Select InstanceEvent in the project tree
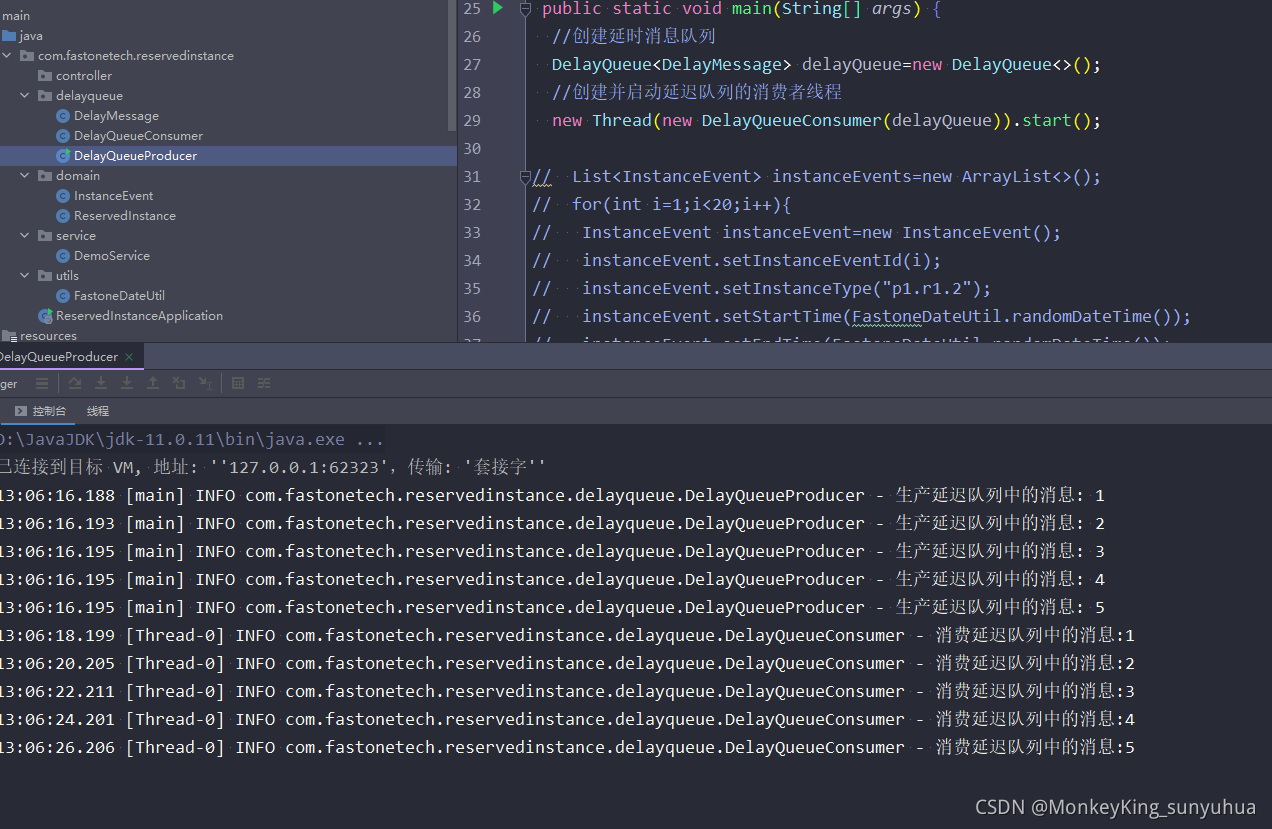Viewport: 1272px width, 829px height. 113,196
